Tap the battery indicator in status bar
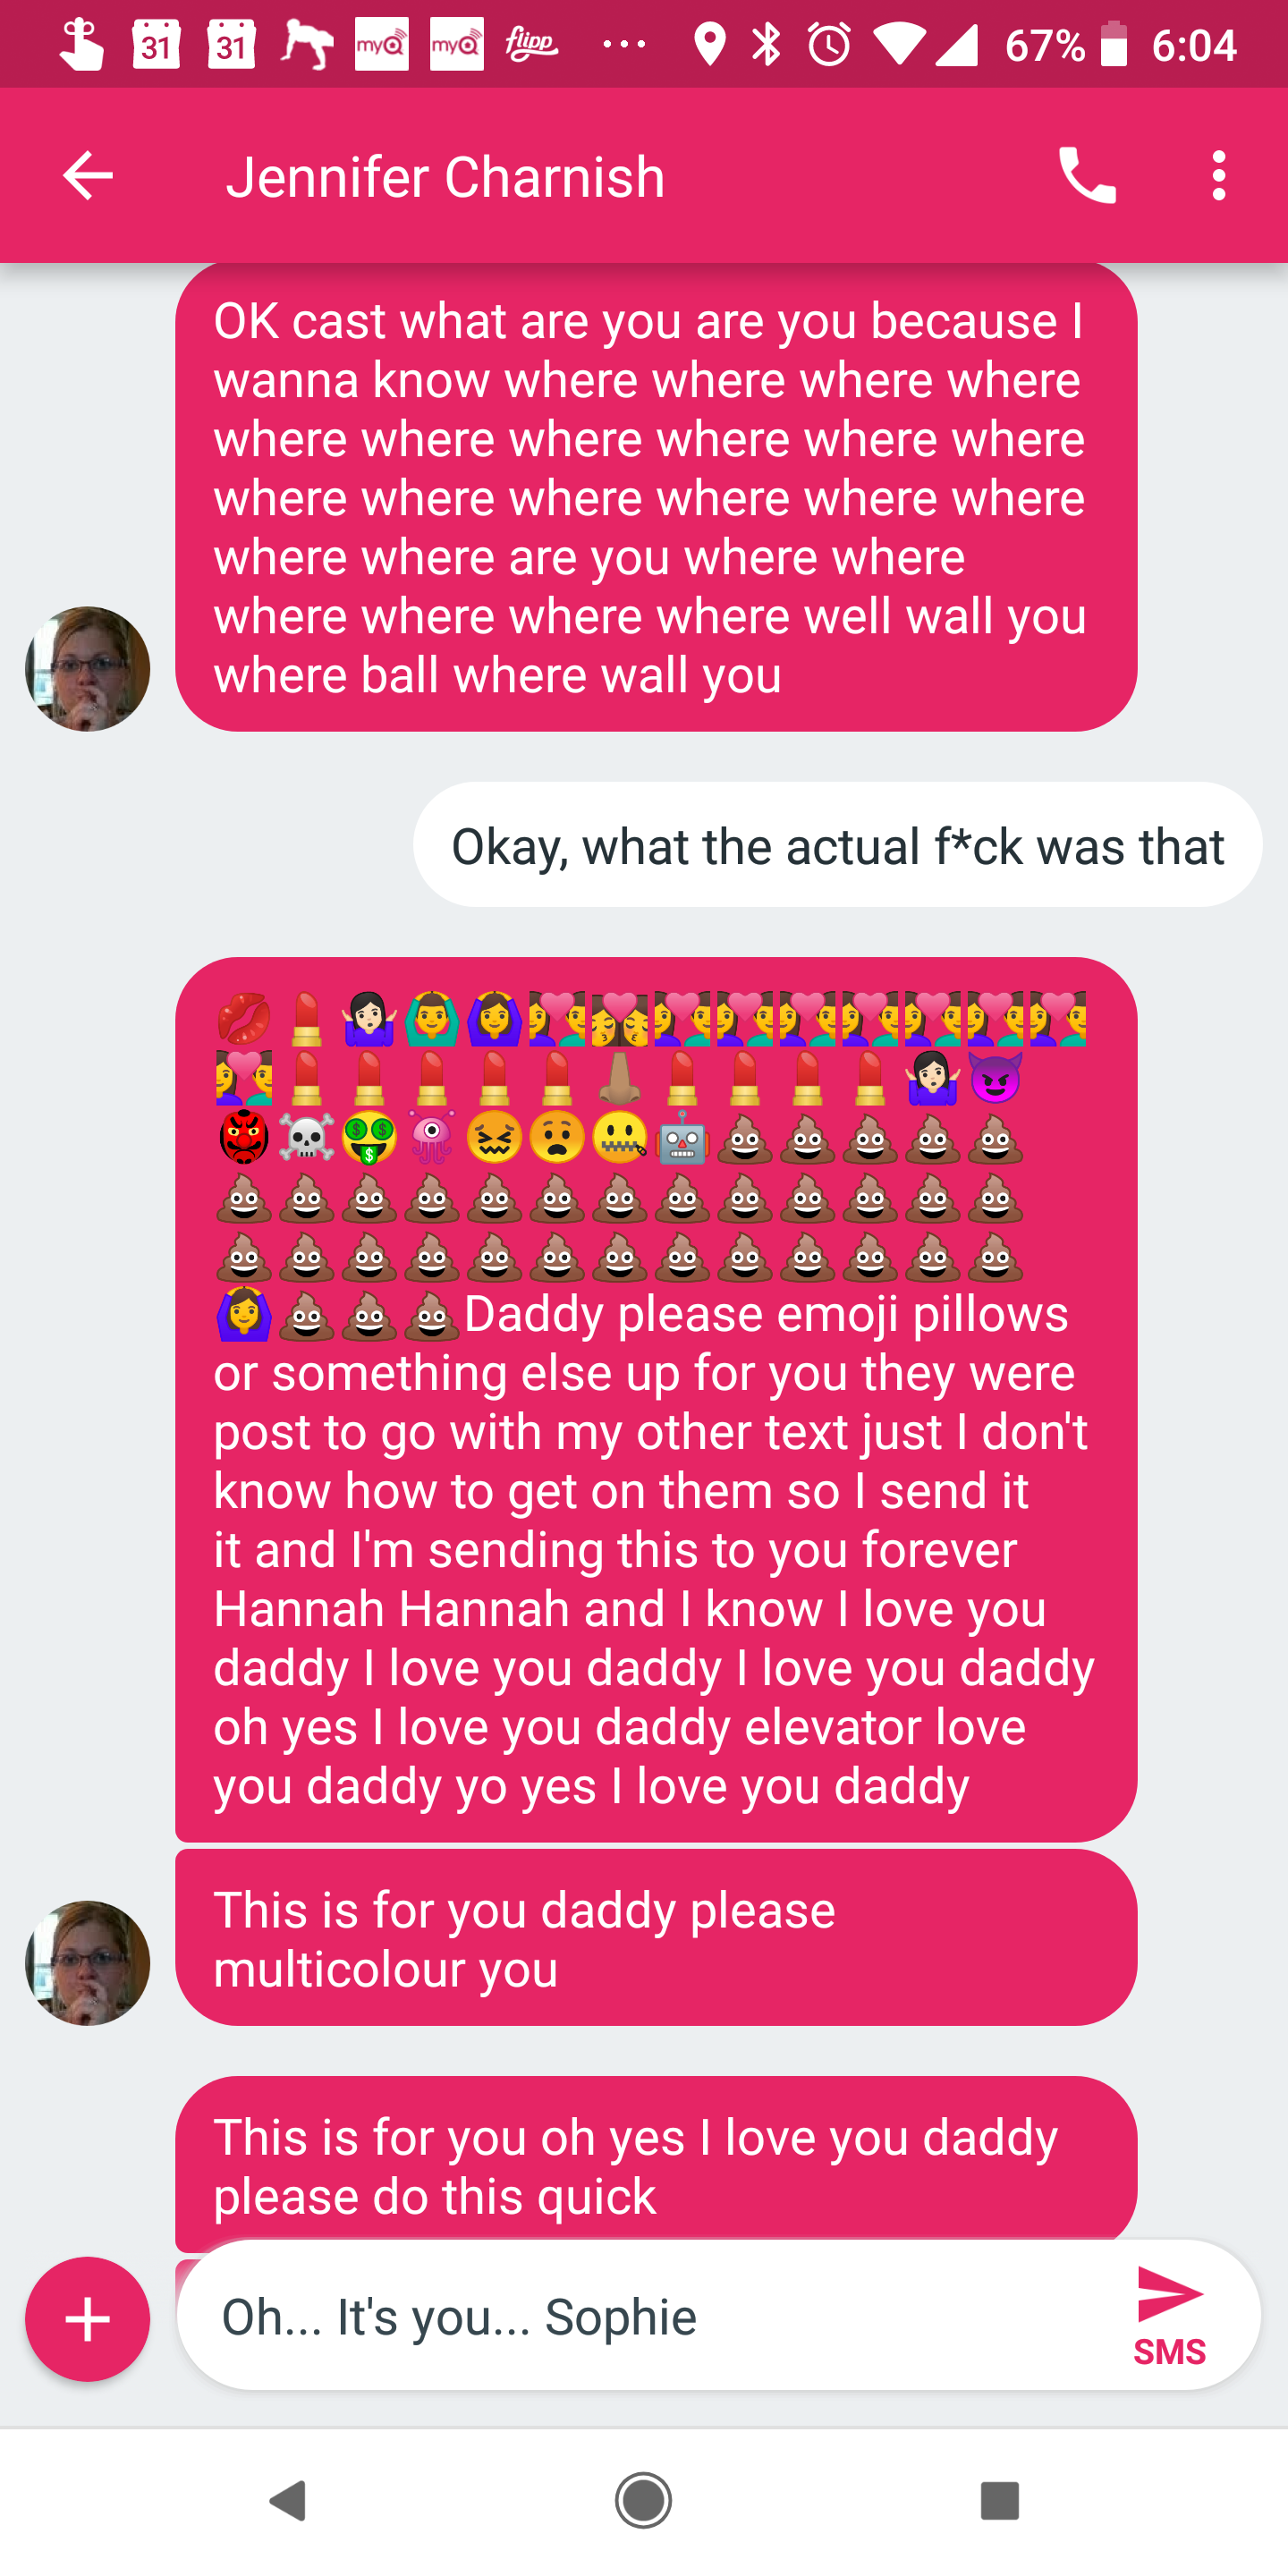 point(1113,45)
